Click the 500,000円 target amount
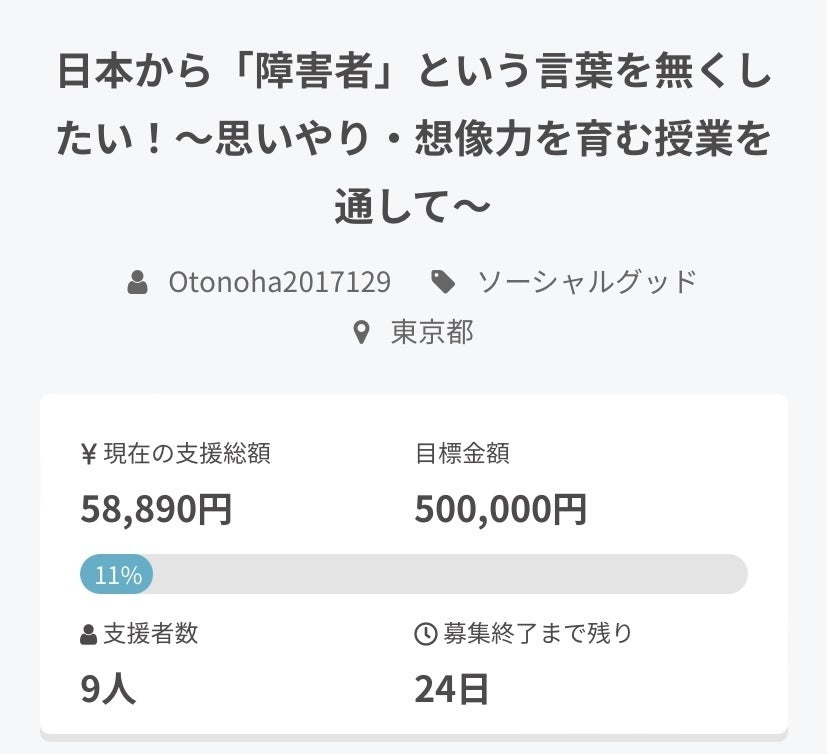This screenshot has height=754, width=827. point(500,510)
